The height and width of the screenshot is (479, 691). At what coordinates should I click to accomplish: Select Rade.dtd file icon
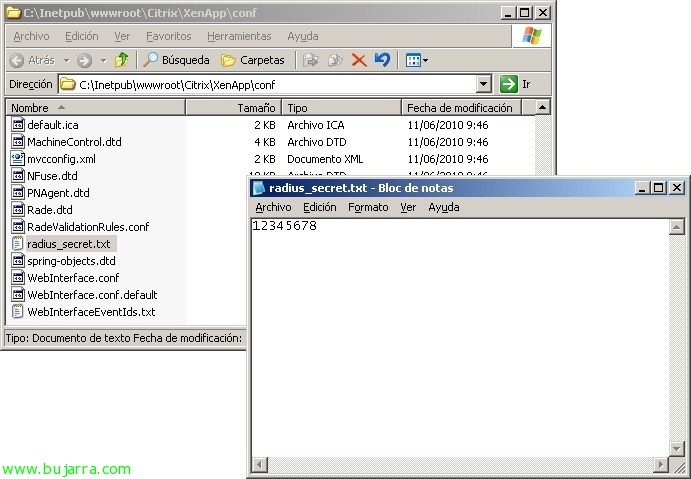tap(17, 210)
